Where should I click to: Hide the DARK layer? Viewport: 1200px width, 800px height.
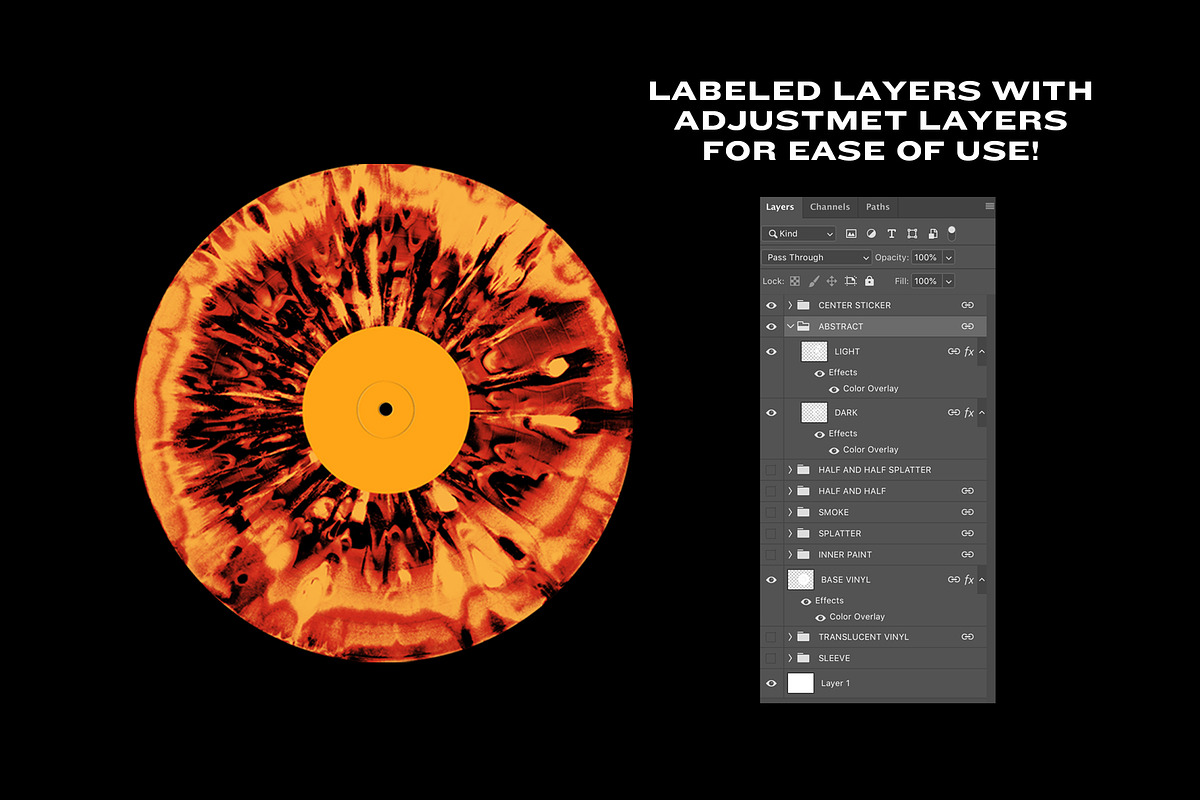[771, 413]
